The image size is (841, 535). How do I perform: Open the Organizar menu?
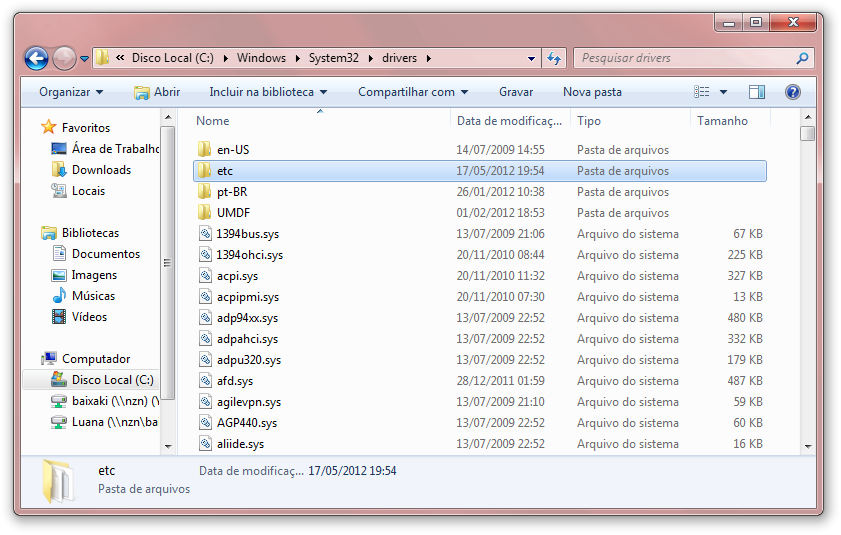[71, 92]
